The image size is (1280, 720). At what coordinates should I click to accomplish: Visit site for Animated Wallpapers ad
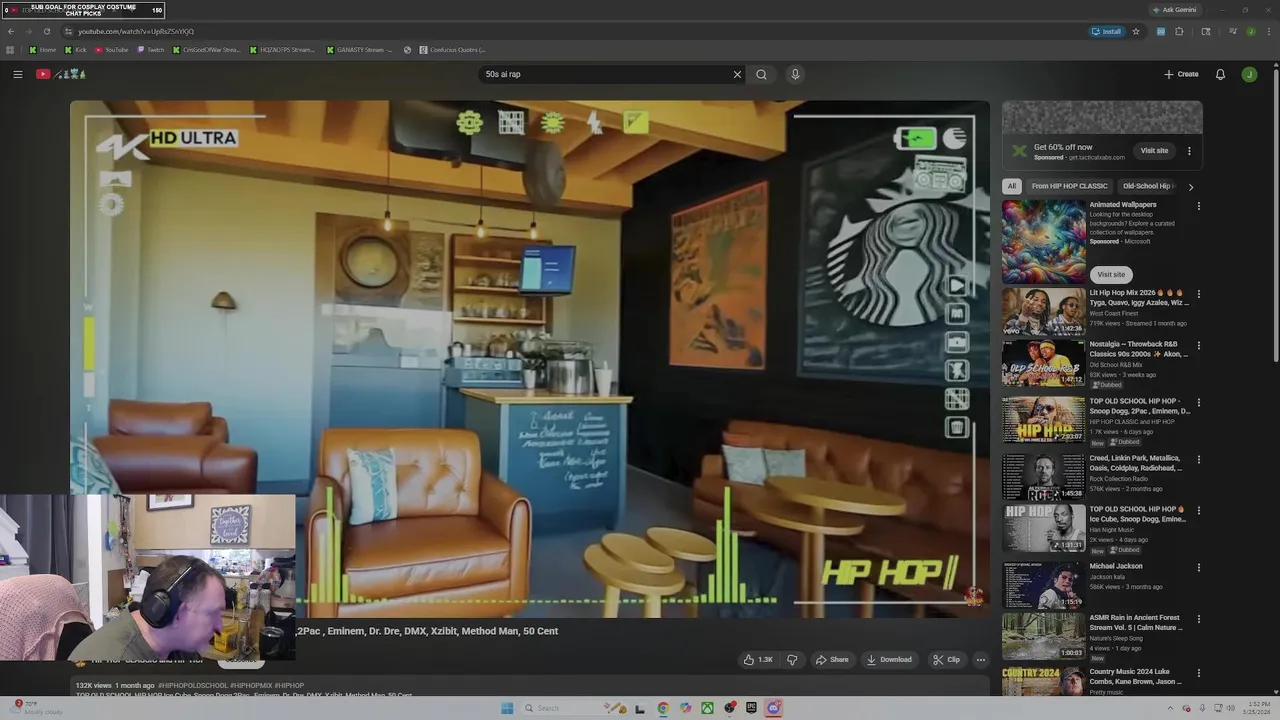click(x=1111, y=274)
